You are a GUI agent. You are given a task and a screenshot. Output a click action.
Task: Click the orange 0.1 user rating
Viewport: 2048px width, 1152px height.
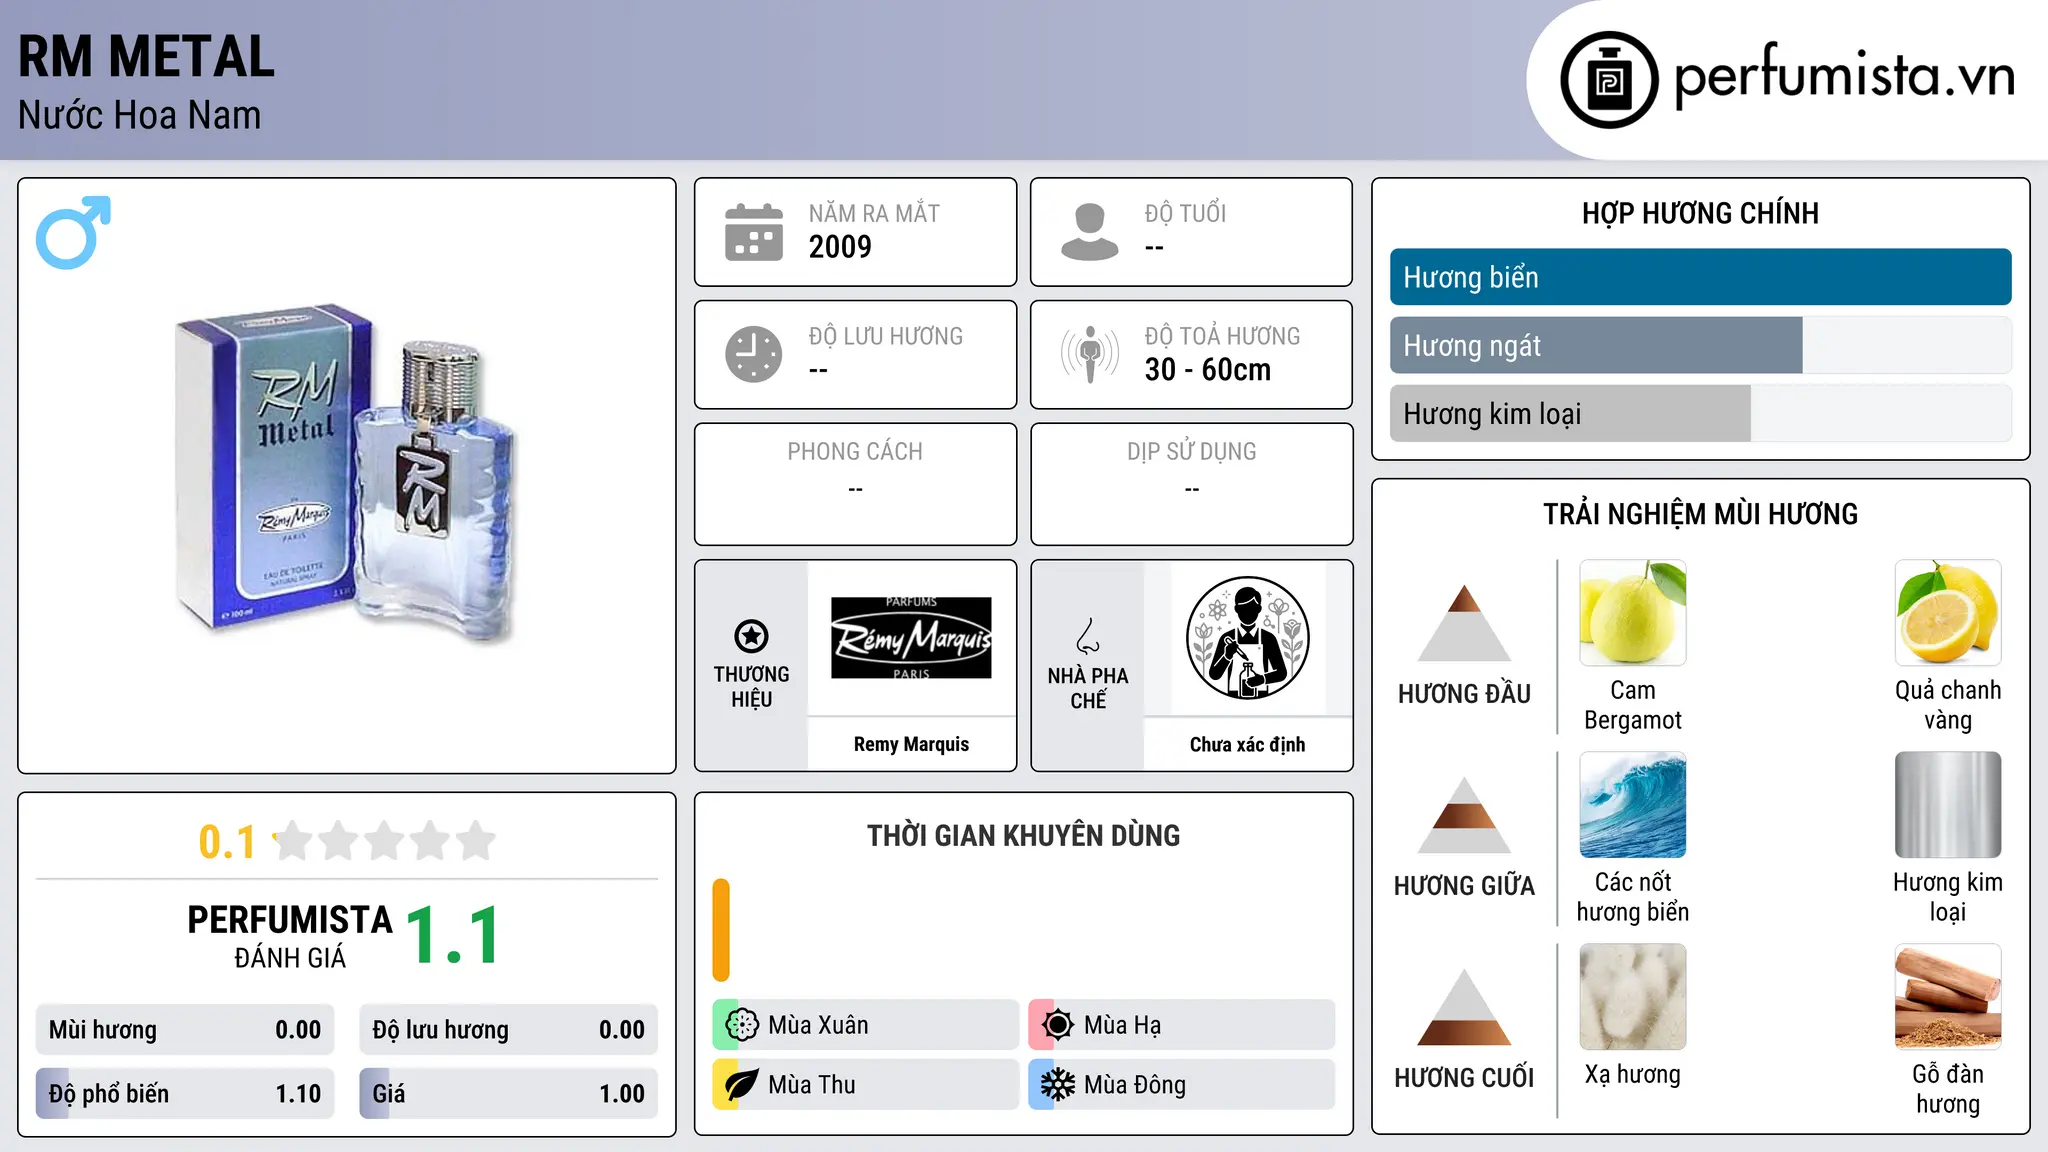(x=227, y=842)
